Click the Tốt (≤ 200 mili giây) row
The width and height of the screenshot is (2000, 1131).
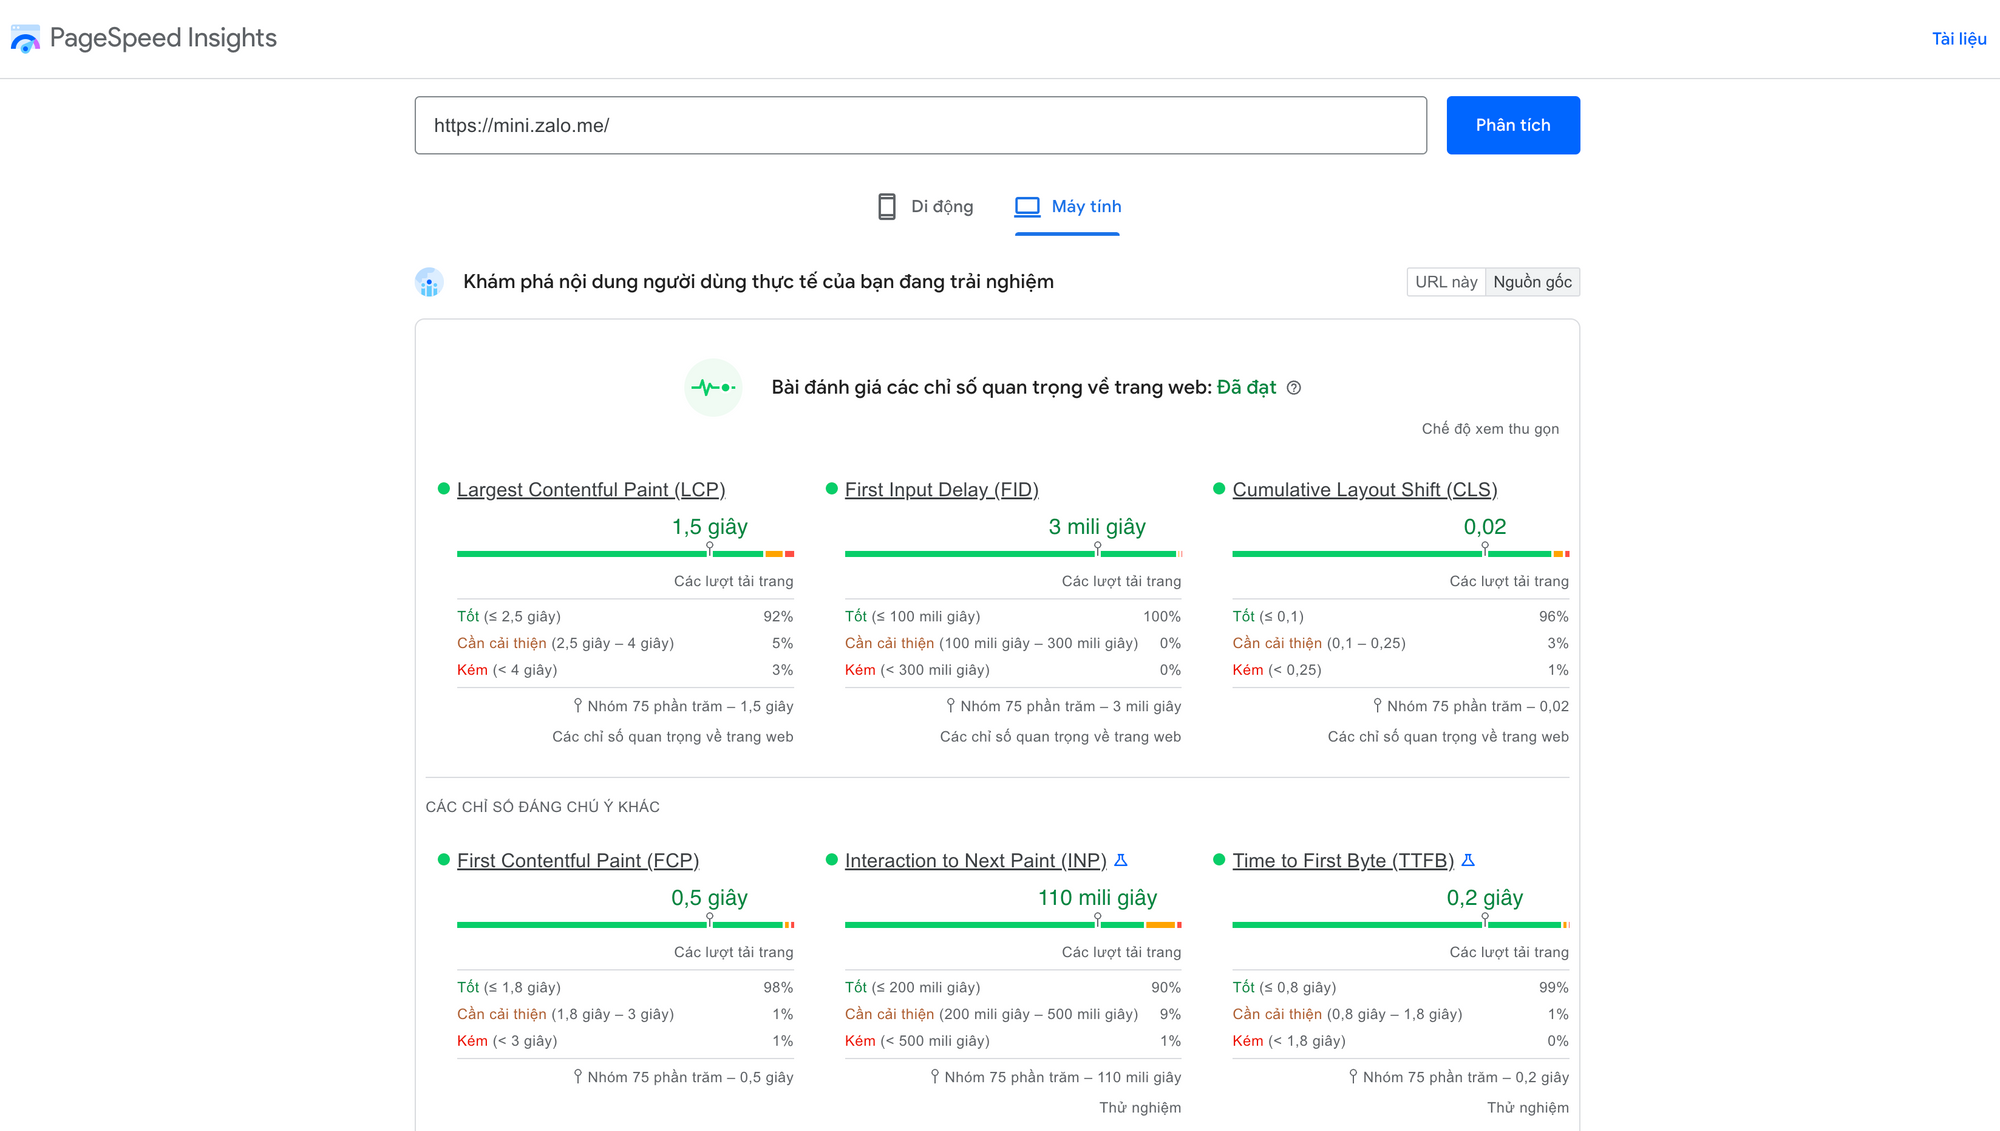pos(1013,987)
